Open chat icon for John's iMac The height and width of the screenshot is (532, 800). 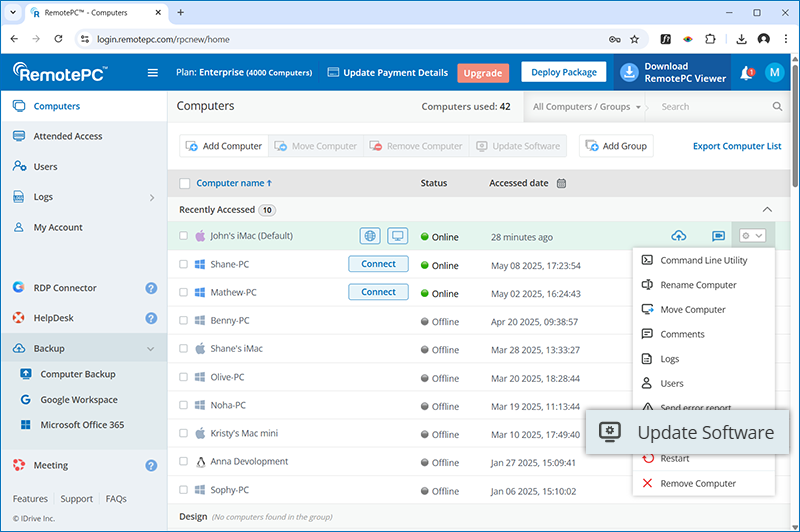[x=718, y=237]
